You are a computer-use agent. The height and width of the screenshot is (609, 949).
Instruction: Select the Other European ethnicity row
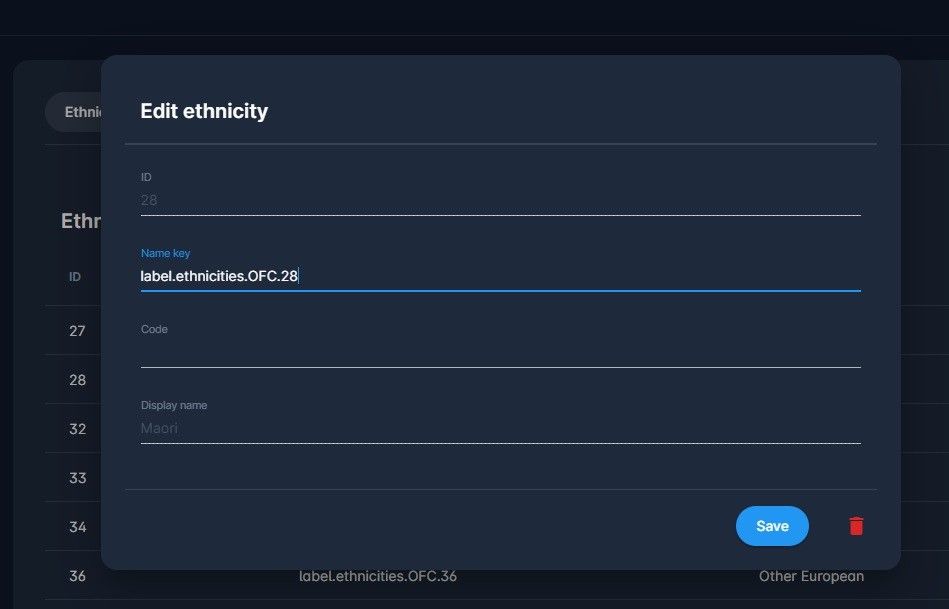pos(811,576)
